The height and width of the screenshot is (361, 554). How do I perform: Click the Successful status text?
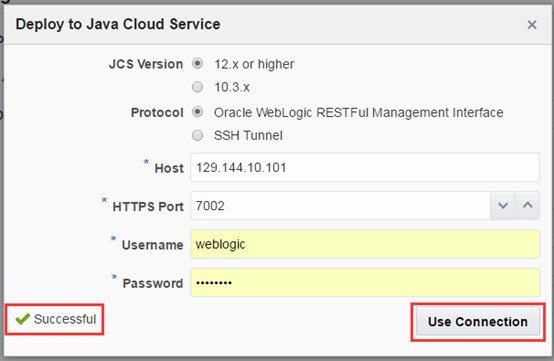pos(65,319)
